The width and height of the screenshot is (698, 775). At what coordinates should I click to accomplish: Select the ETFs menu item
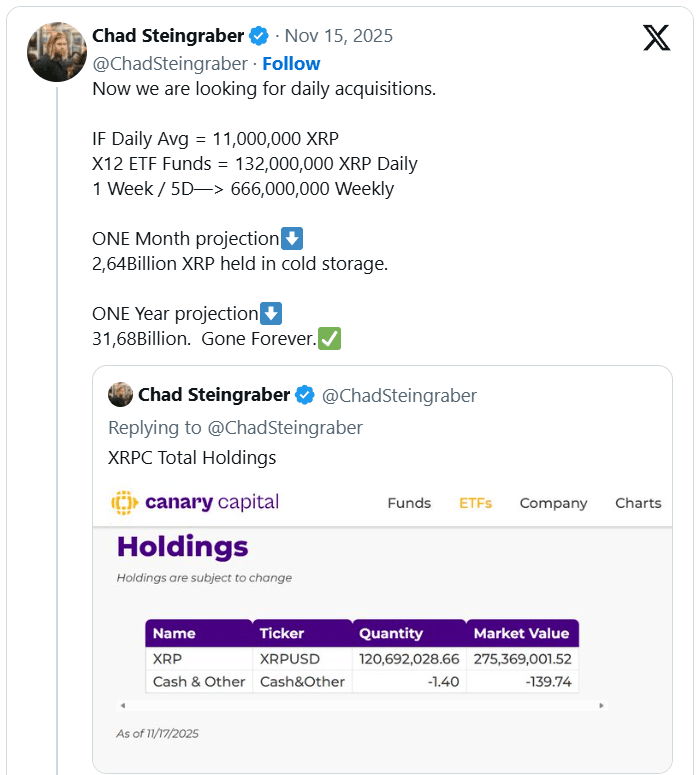tap(475, 503)
